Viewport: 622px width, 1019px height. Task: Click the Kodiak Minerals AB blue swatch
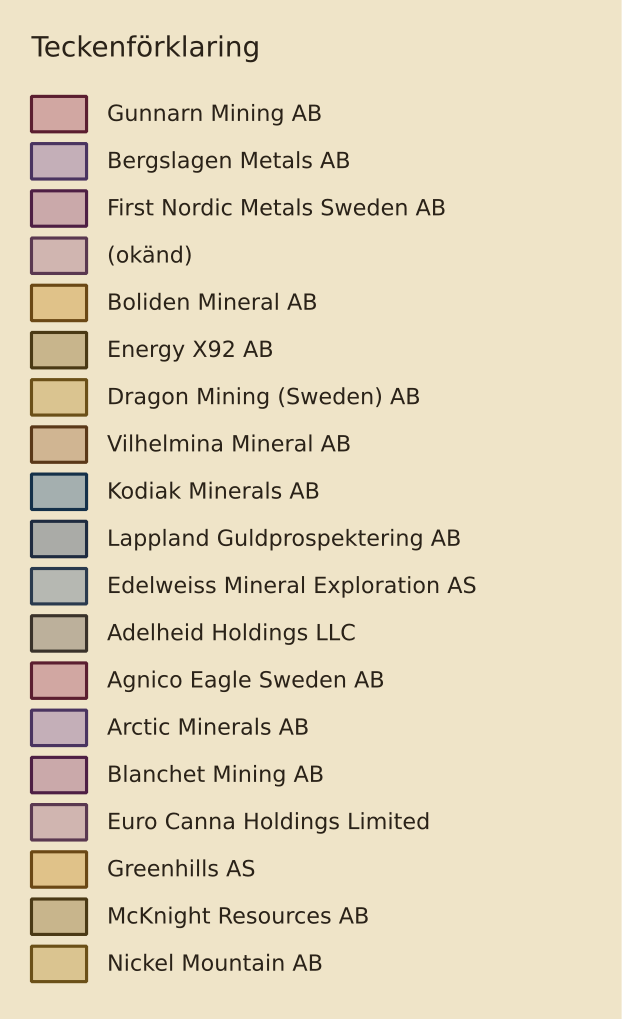pyautogui.click(x=59, y=492)
